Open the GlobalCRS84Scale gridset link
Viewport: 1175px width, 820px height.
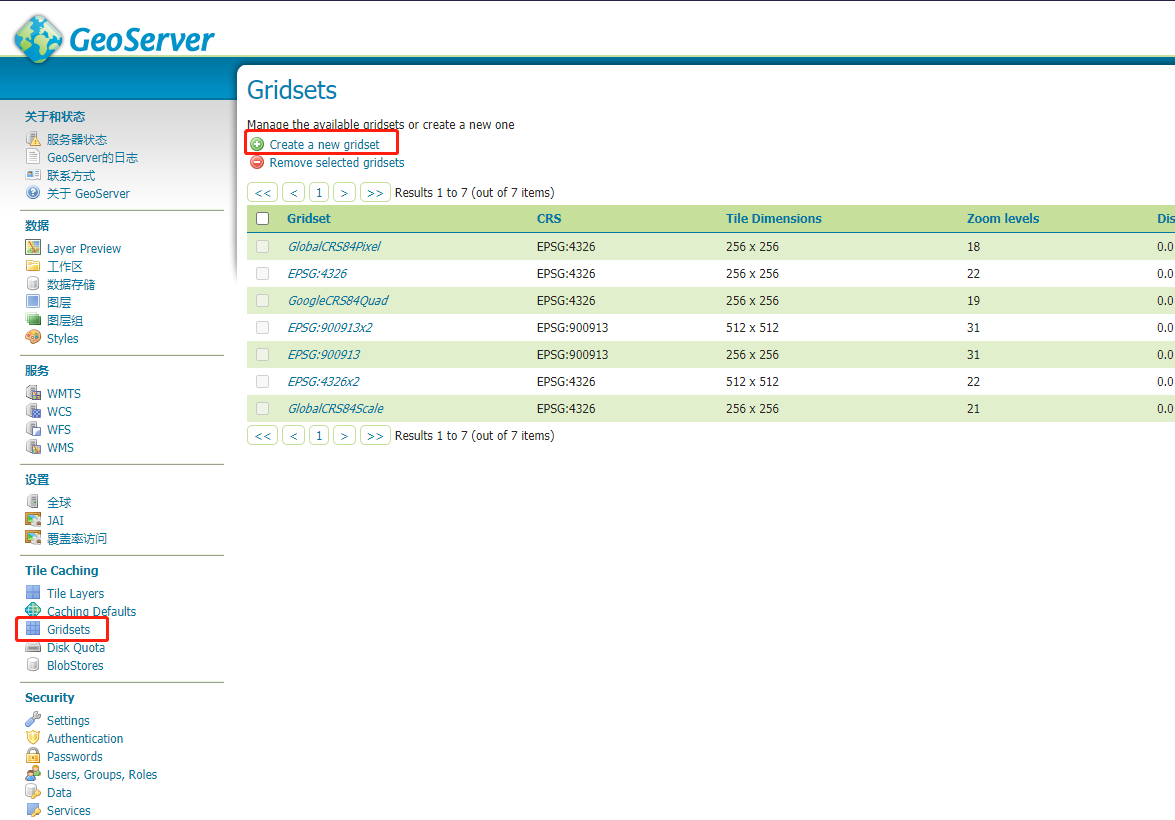point(336,409)
